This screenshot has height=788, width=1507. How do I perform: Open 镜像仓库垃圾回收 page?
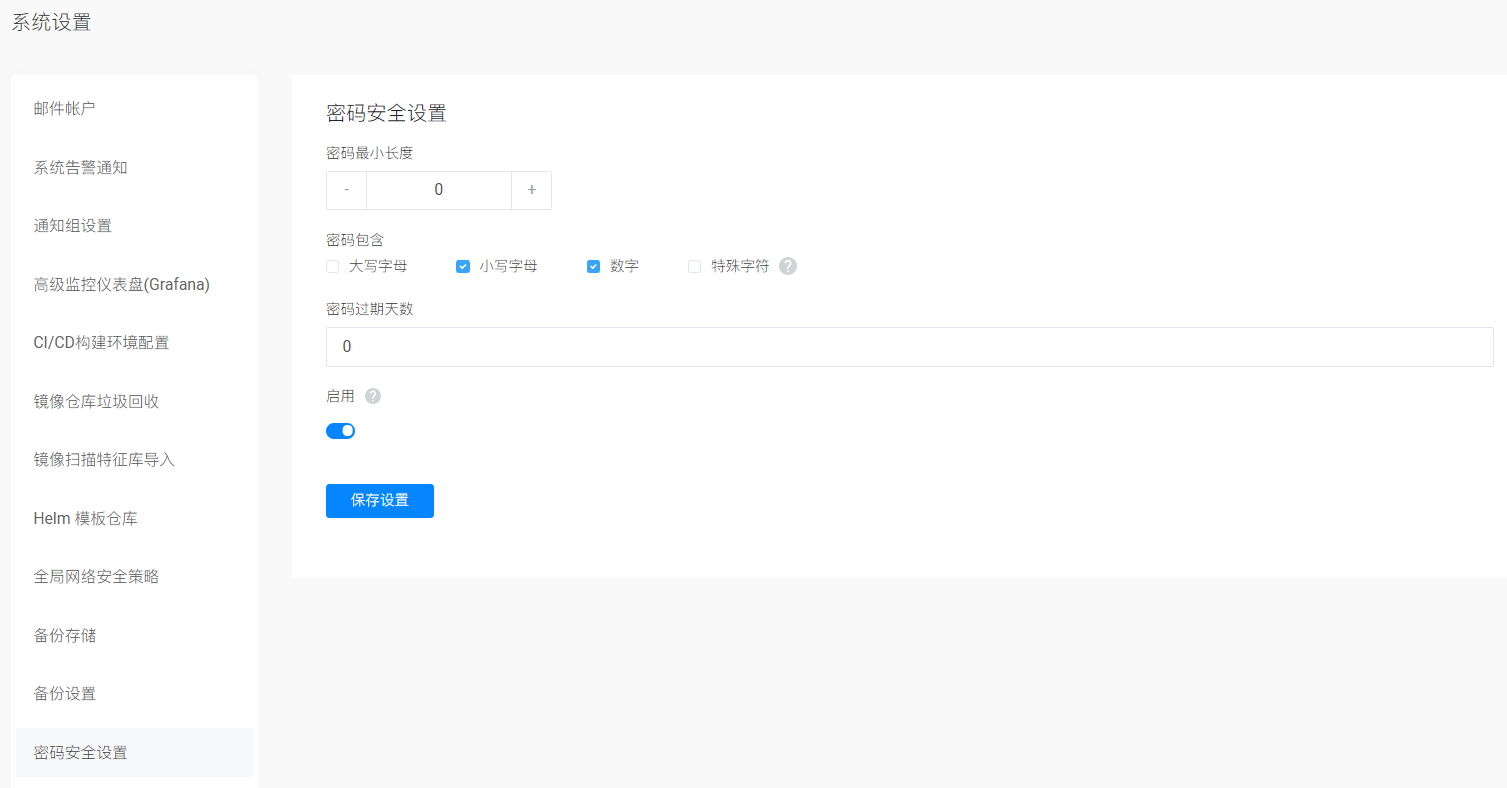pos(97,401)
